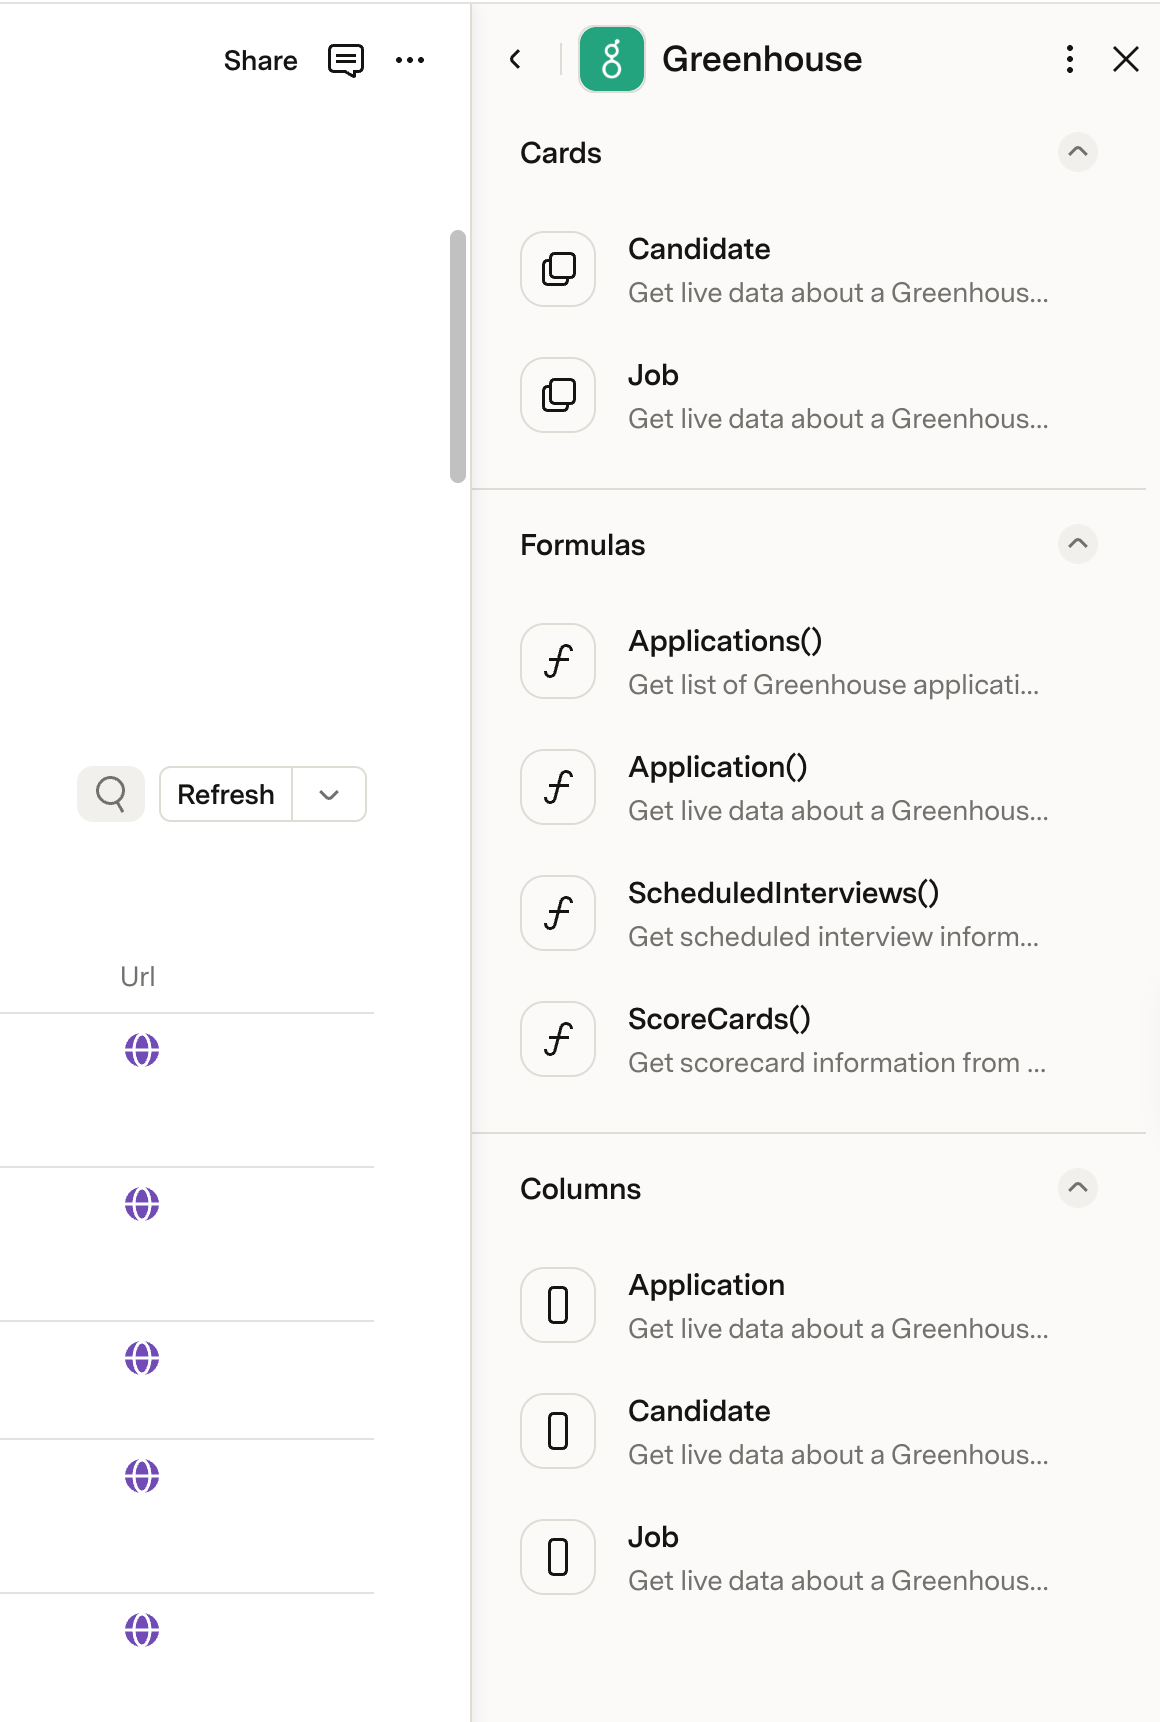Click the ScheduledInterviews() formula icon

[x=558, y=913]
